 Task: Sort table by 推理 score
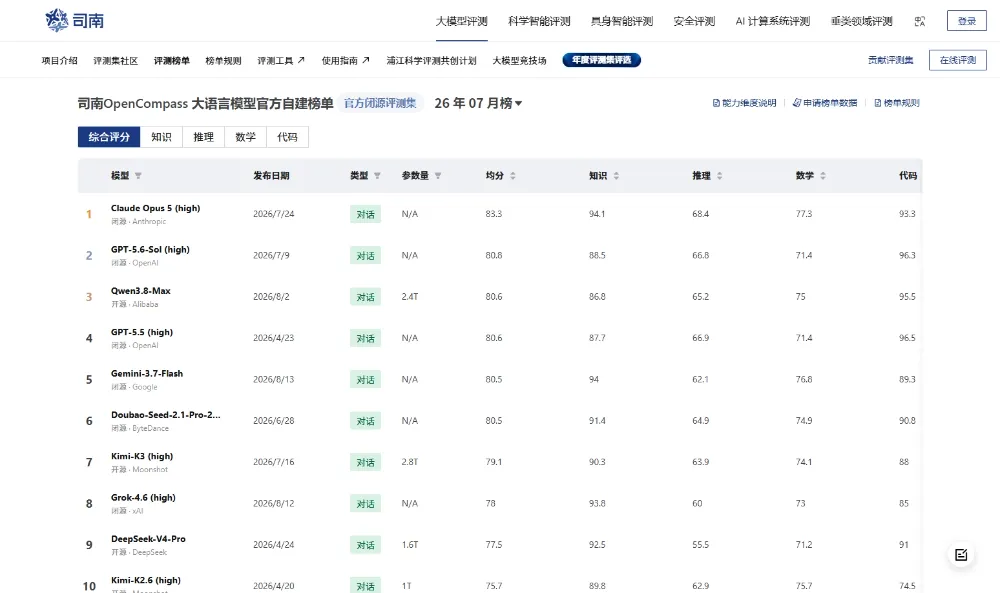pos(719,176)
